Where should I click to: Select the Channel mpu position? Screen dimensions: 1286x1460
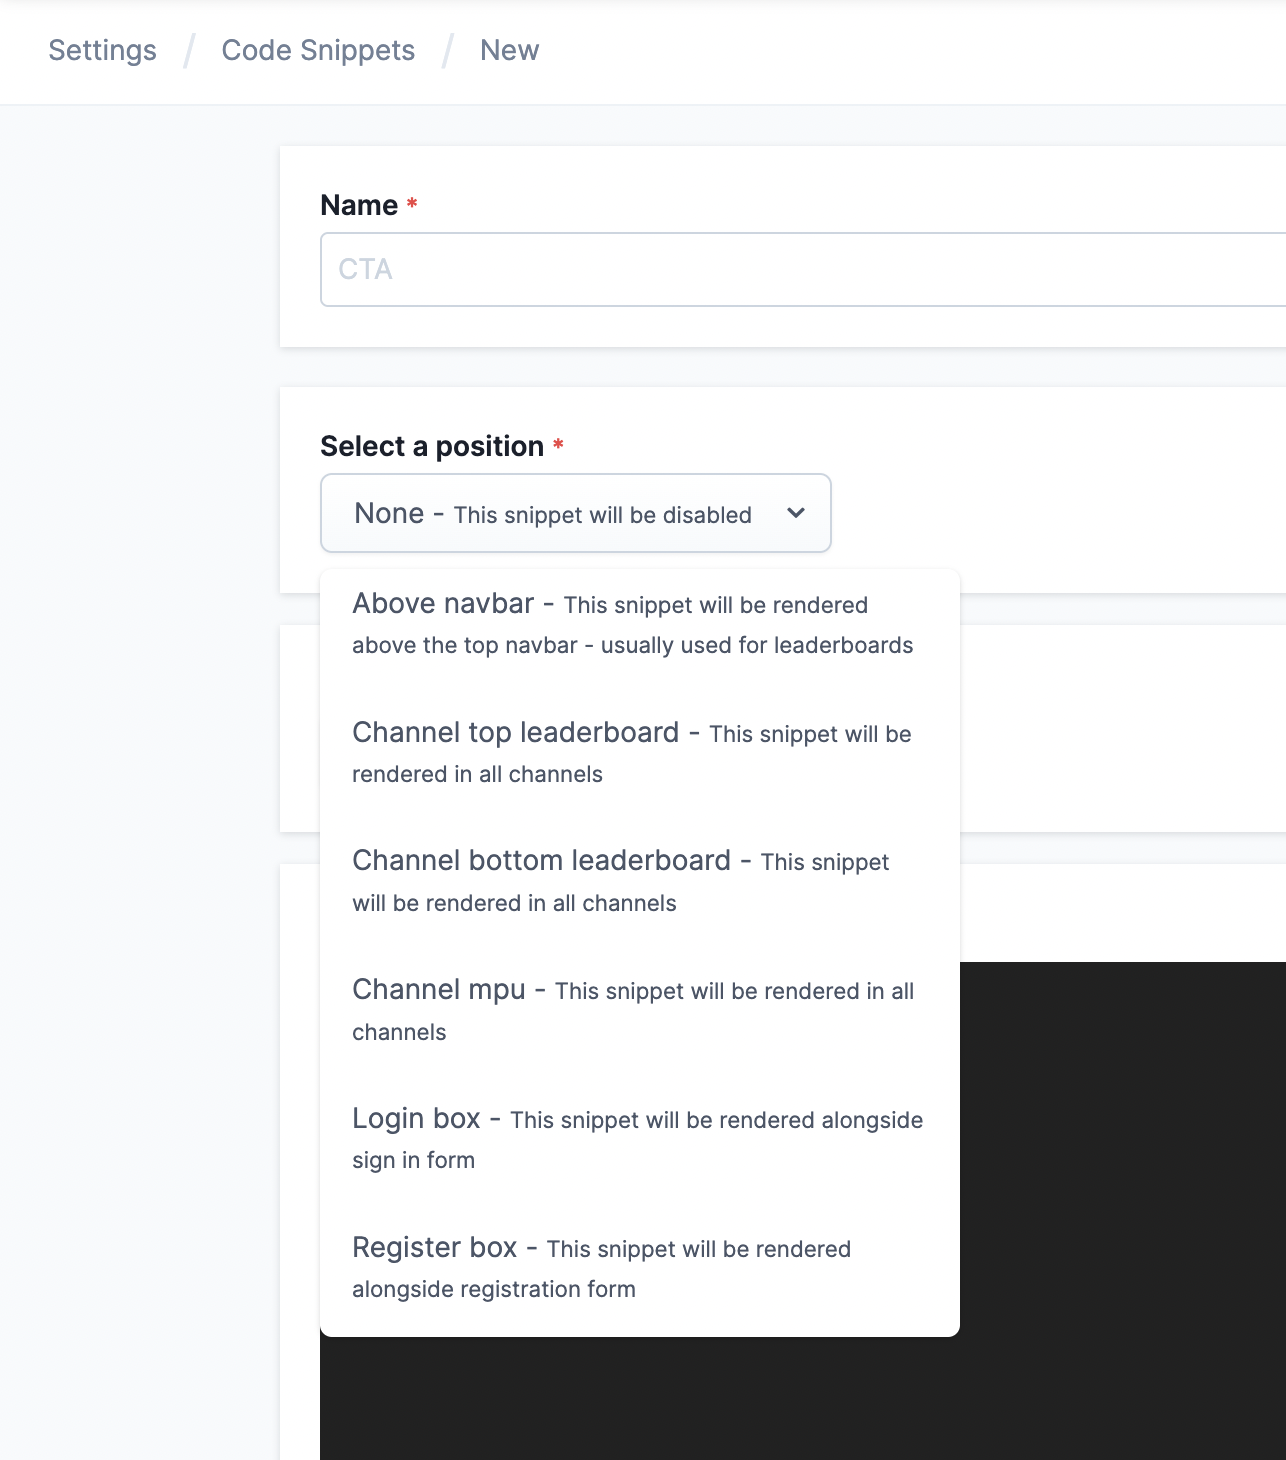pyautogui.click(x=632, y=1010)
